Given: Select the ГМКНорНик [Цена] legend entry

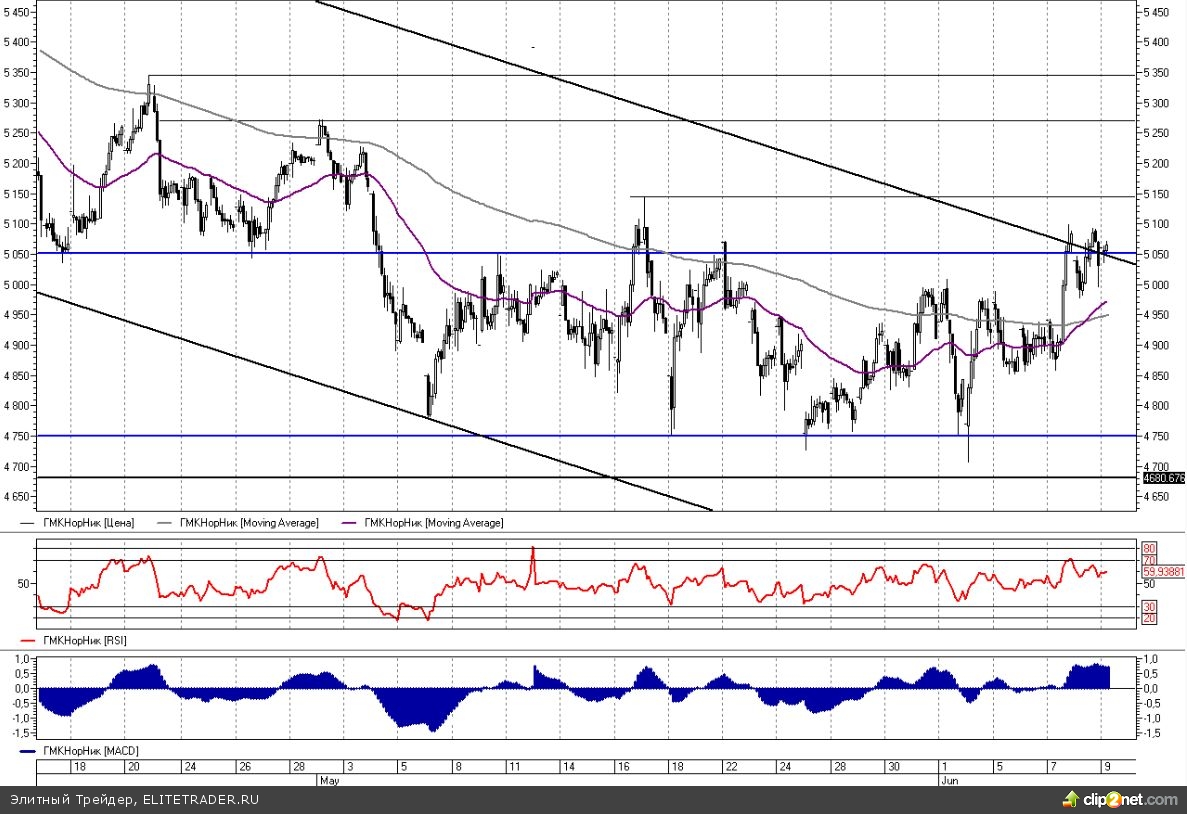Looking at the screenshot, I should point(88,523).
